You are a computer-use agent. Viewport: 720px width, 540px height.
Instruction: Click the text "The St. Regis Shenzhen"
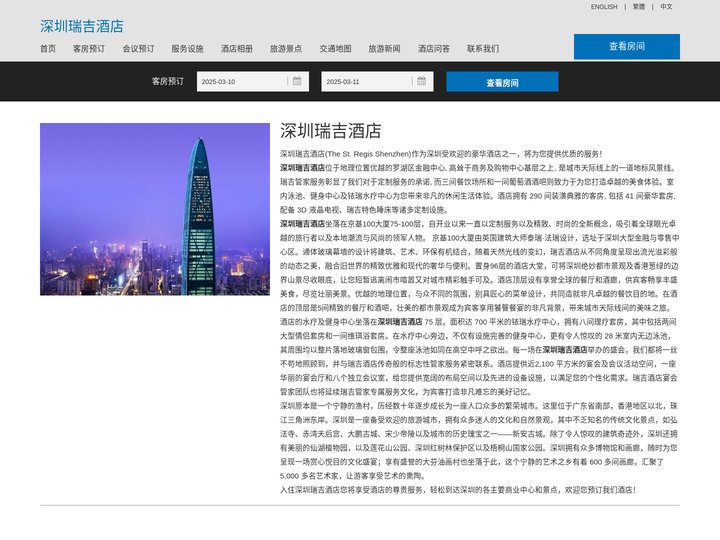[369, 154]
